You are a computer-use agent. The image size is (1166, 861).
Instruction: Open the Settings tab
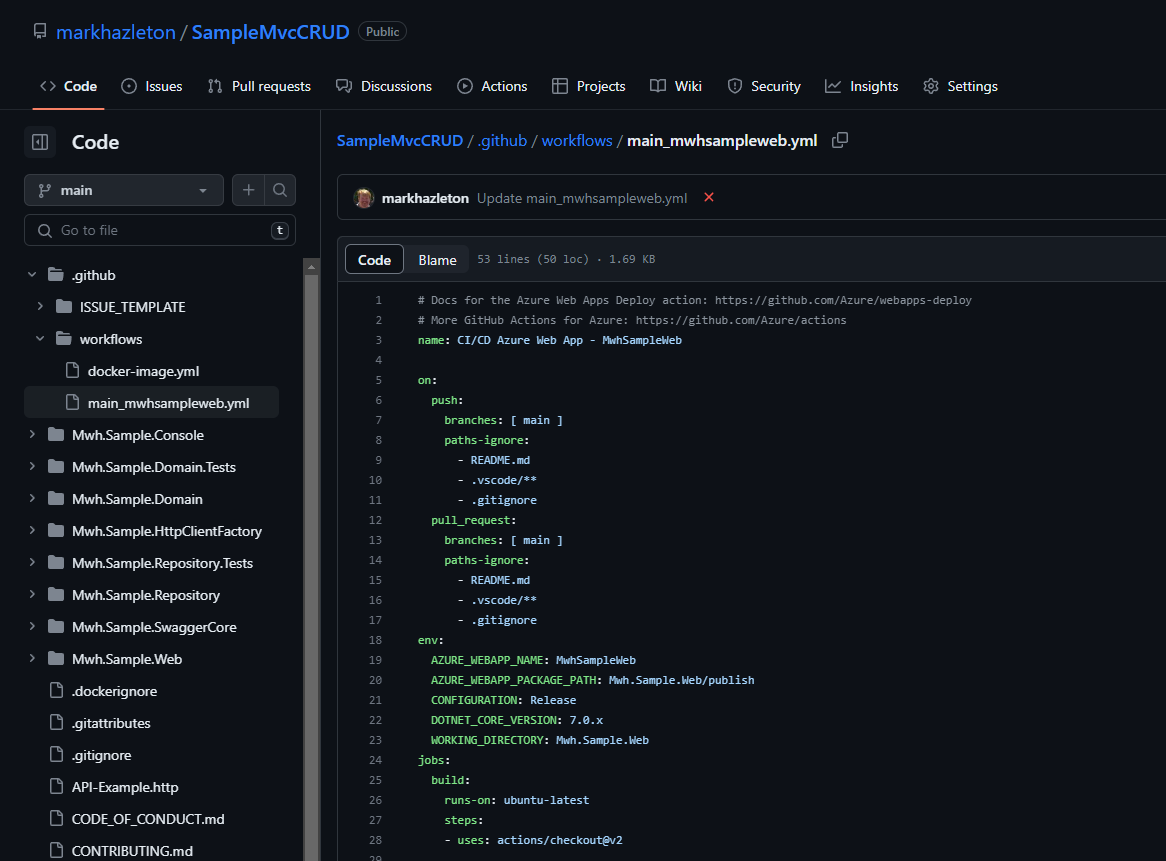960,86
